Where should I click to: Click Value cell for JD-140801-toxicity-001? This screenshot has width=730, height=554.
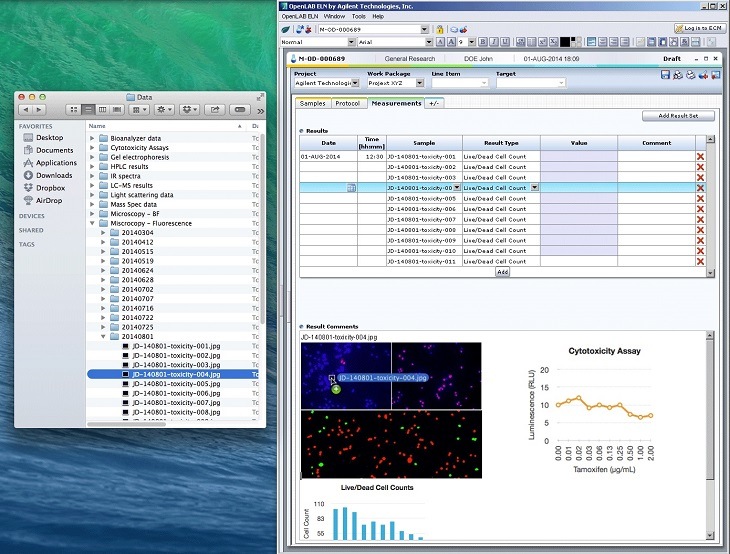579,156
